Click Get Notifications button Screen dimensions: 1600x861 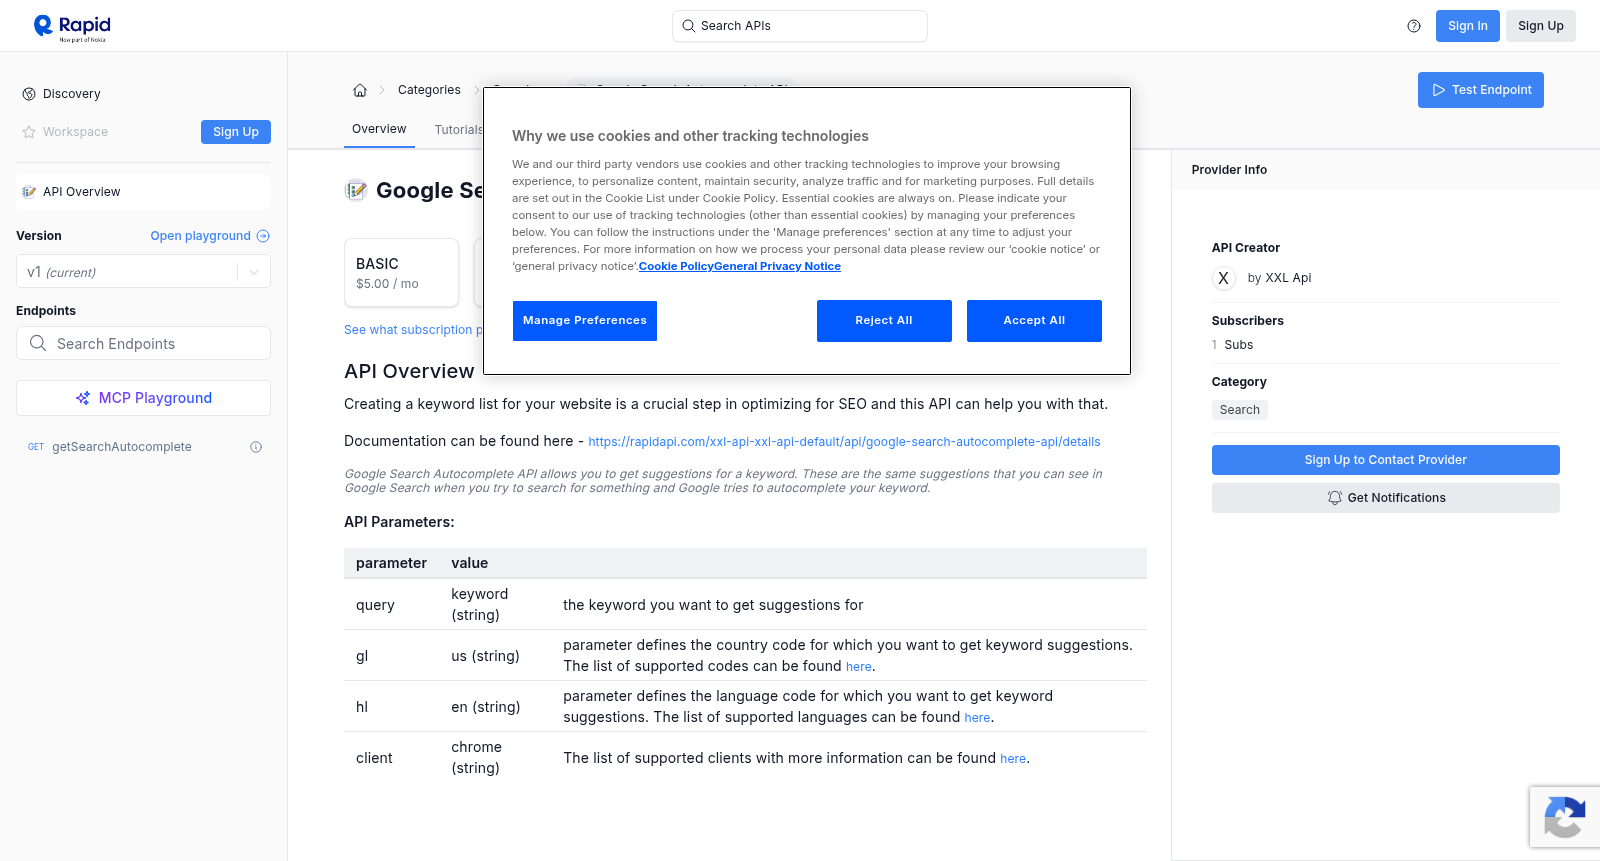pos(1385,498)
